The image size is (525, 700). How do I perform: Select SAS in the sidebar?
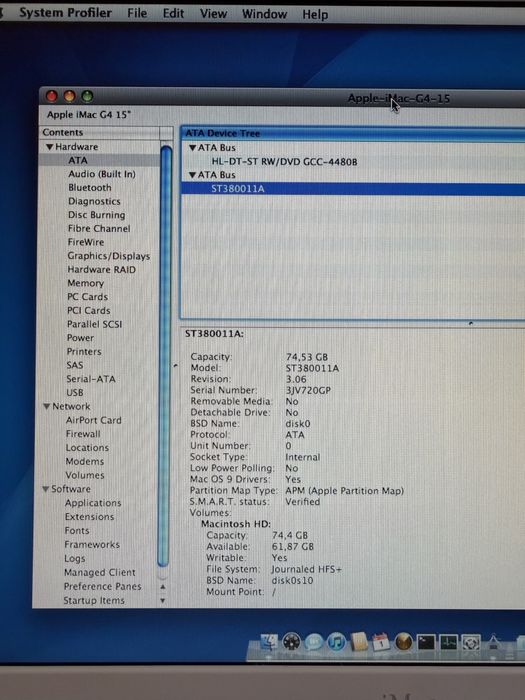click(75, 365)
